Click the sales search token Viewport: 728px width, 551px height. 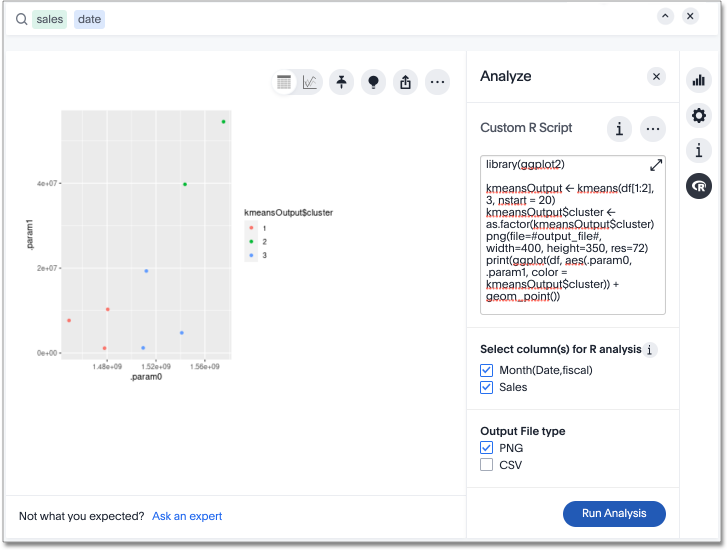click(x=49, y=19)
